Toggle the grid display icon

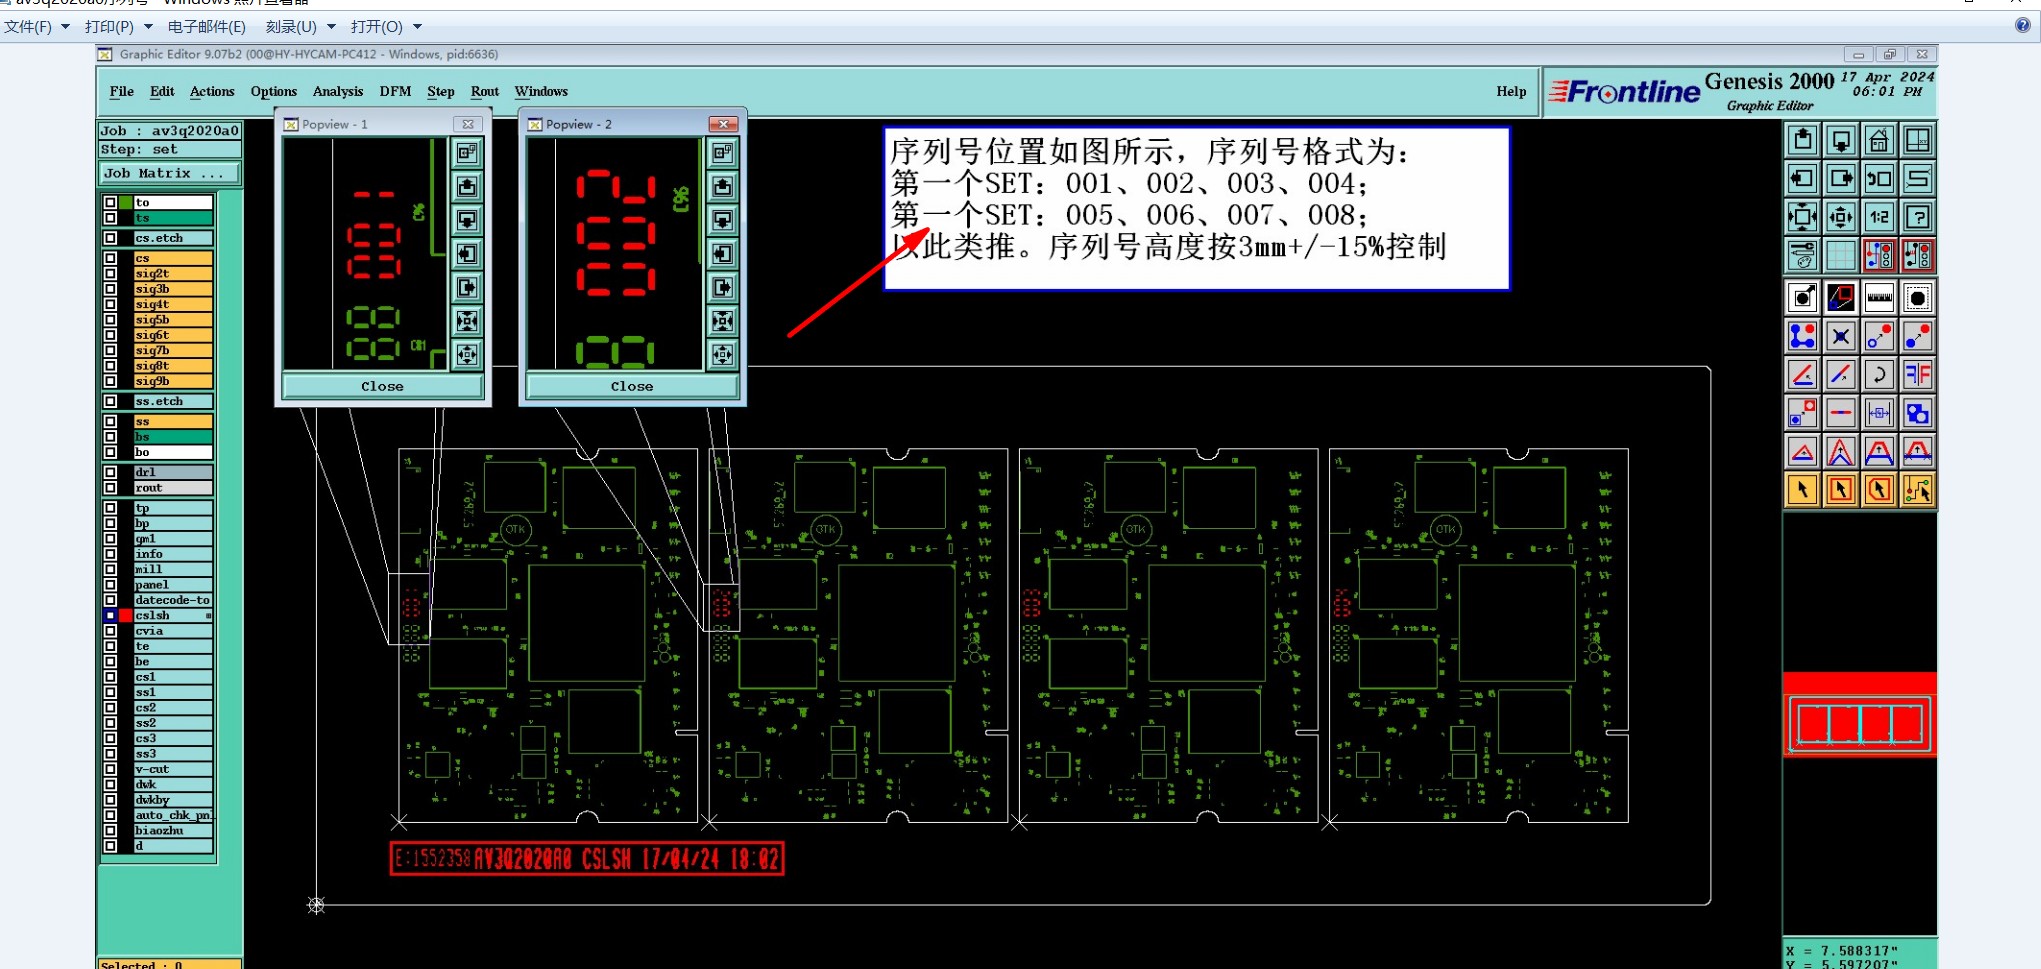tap(1841, 256)
